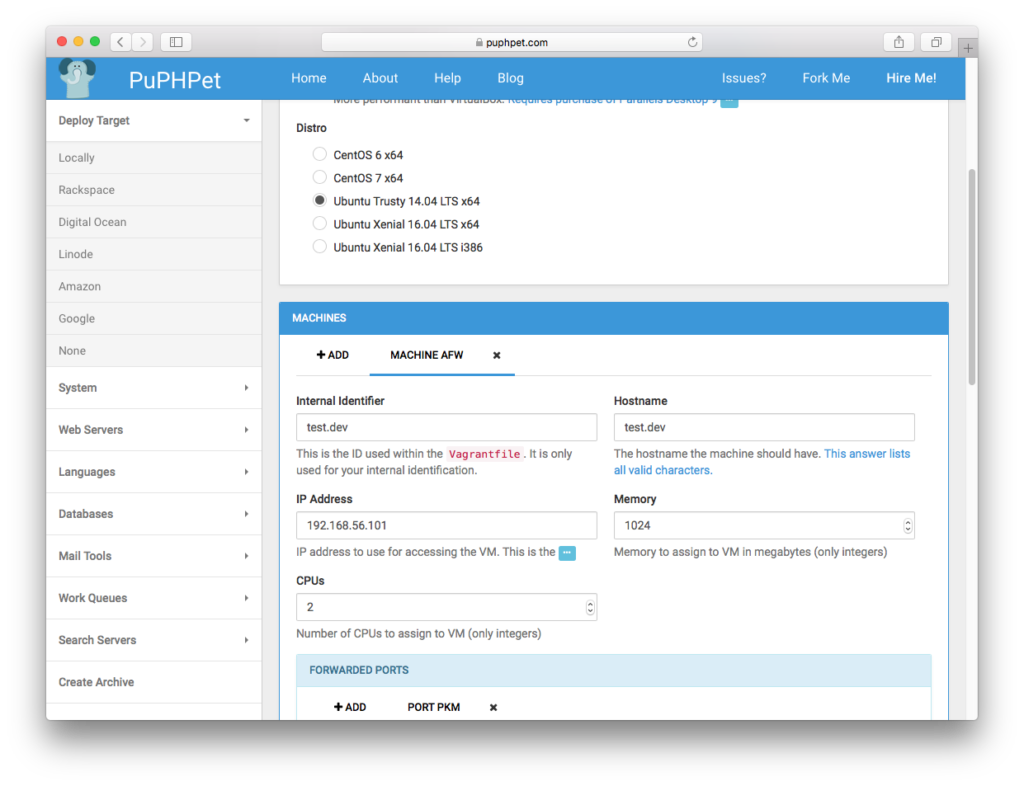Expand the Mail Tools section

point(154,556)
